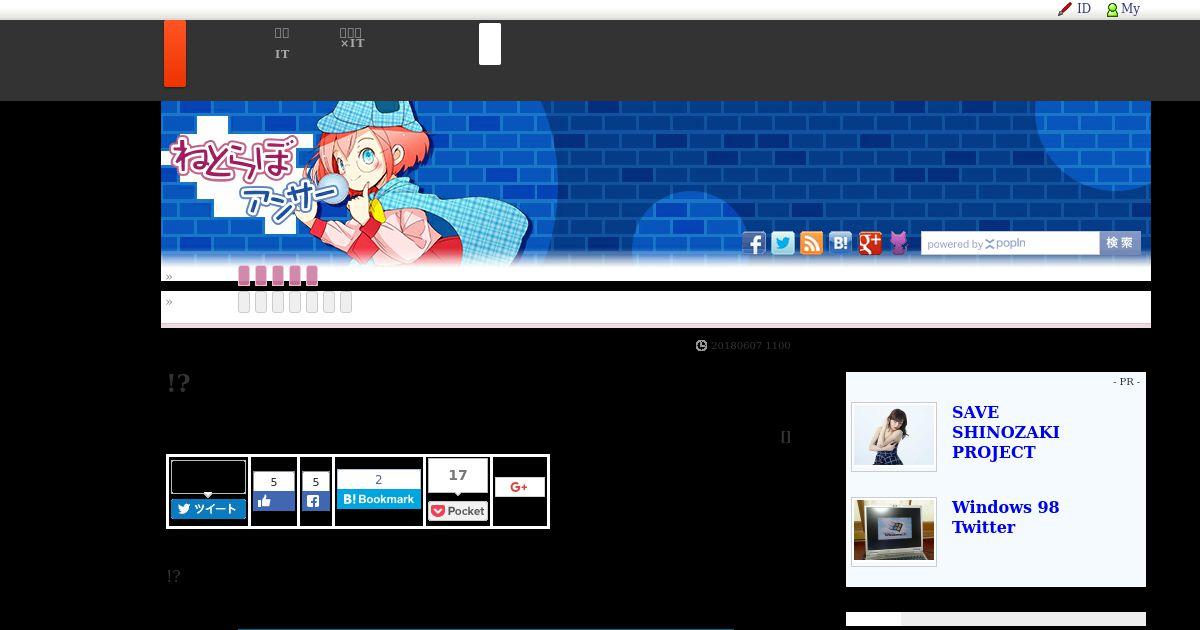
Task: Click the blue ツイート tweet button
Action: pyautogui.click(x=208, y=509)
